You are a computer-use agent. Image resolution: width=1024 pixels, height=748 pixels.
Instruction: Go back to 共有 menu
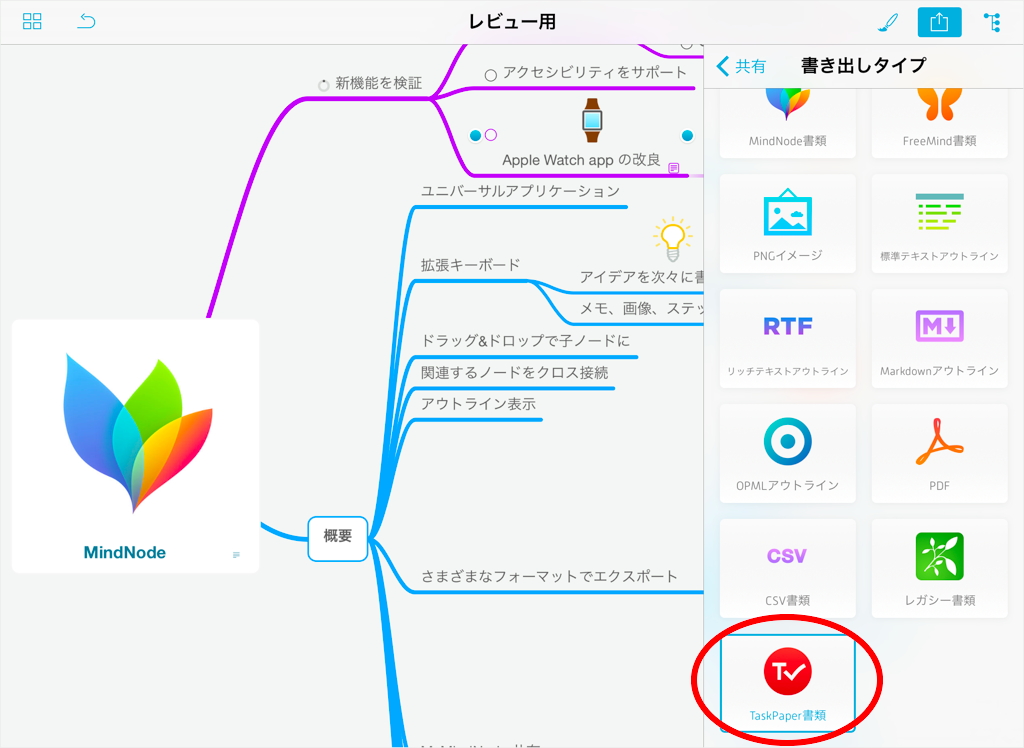point(742,66)
